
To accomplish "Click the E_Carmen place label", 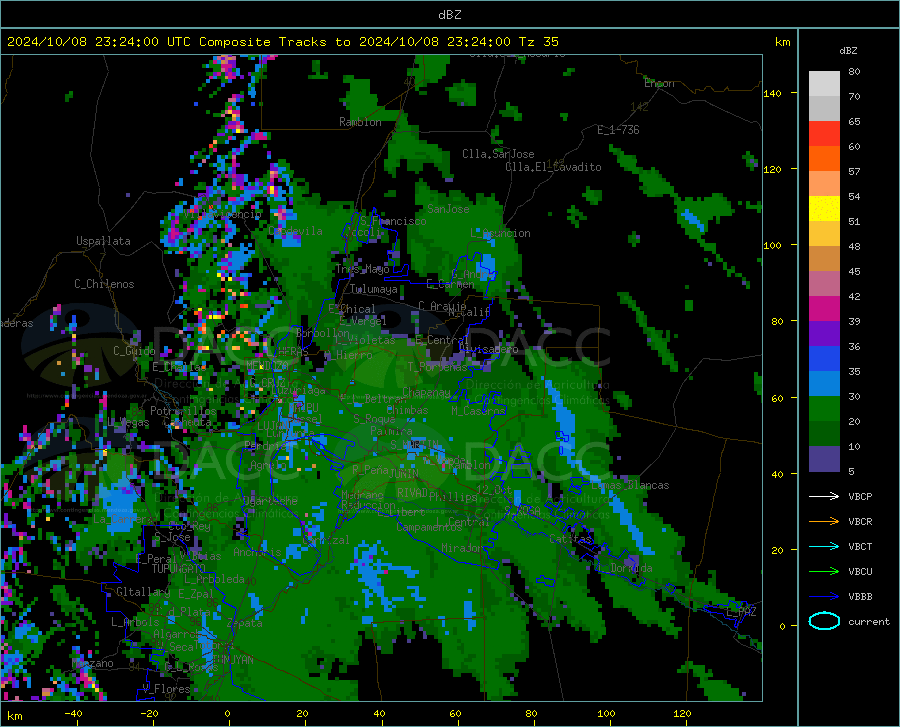I will (x=450, y=283).
